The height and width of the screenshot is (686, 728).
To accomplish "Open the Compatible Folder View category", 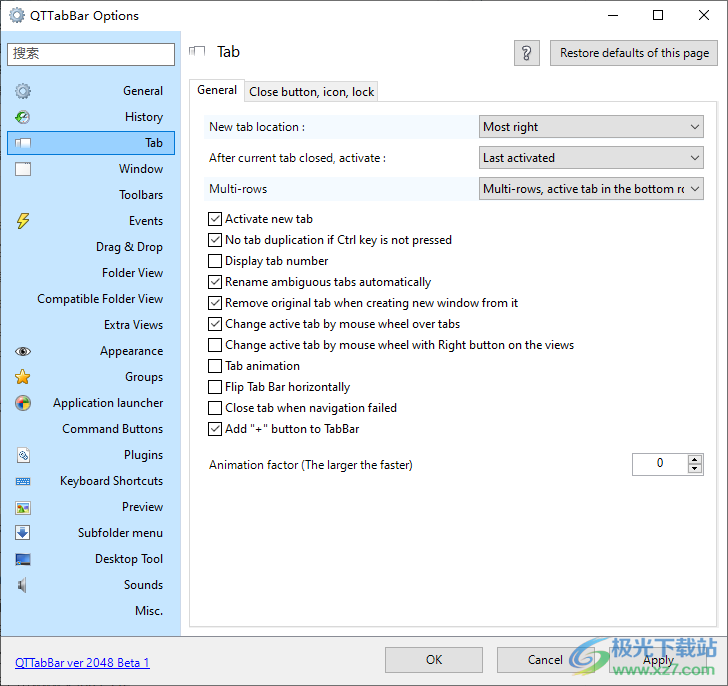I will 91,299.
